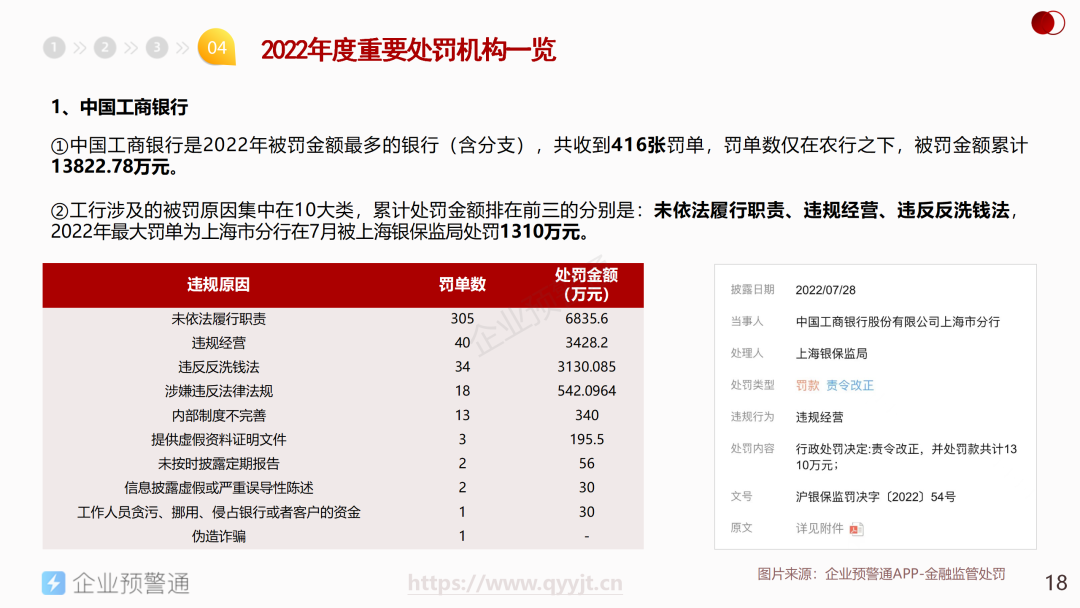Click the blue 责令改正 tag

click(850, 385)
